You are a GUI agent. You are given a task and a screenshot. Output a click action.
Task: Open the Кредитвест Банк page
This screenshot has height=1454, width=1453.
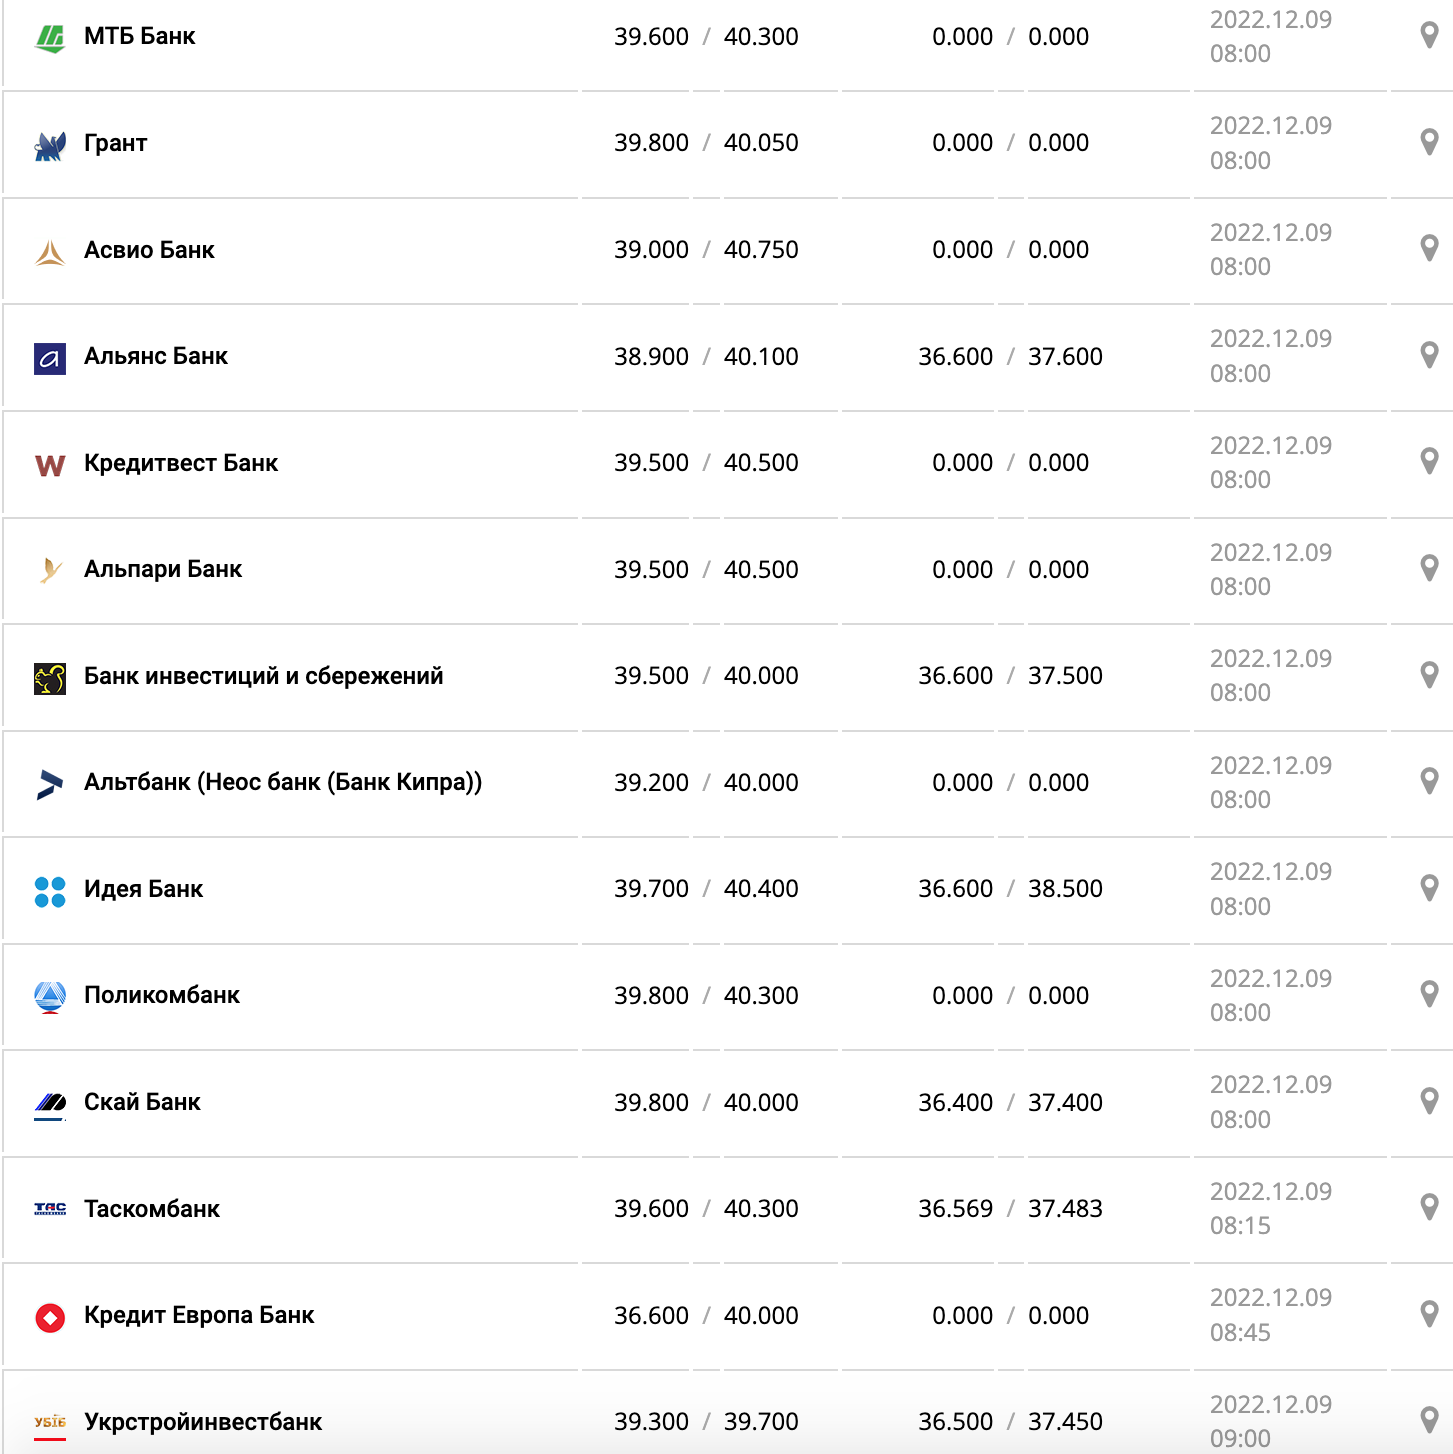181,463
